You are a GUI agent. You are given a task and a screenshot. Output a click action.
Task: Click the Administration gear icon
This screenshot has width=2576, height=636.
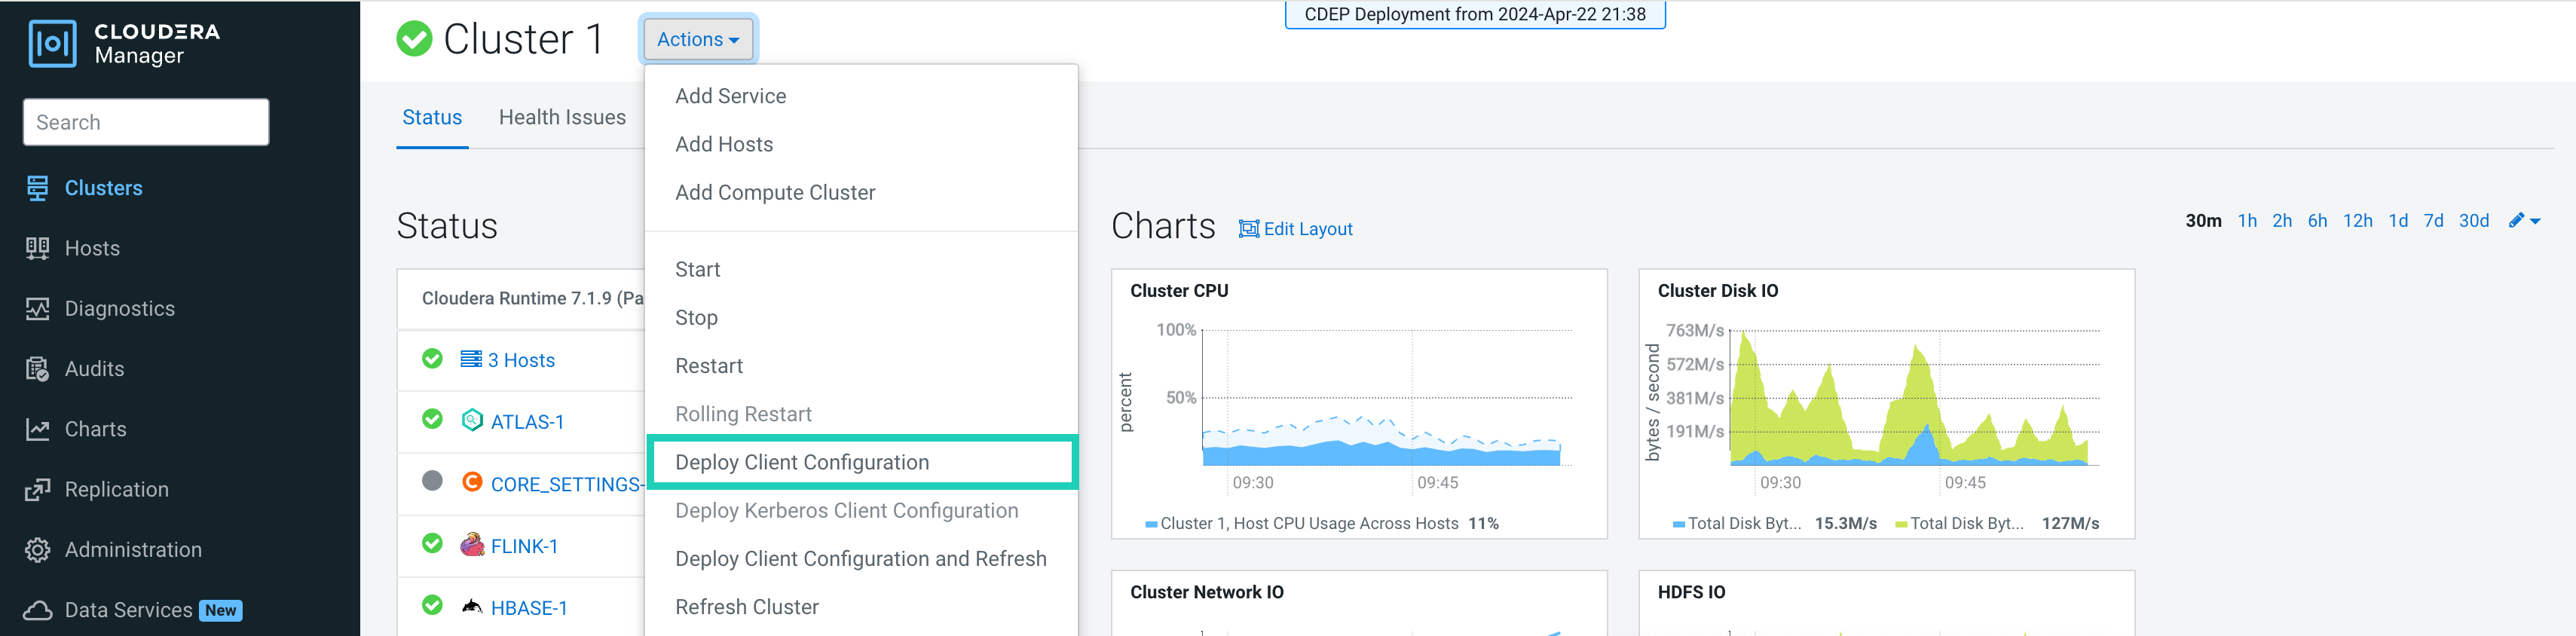pos(37,550)
